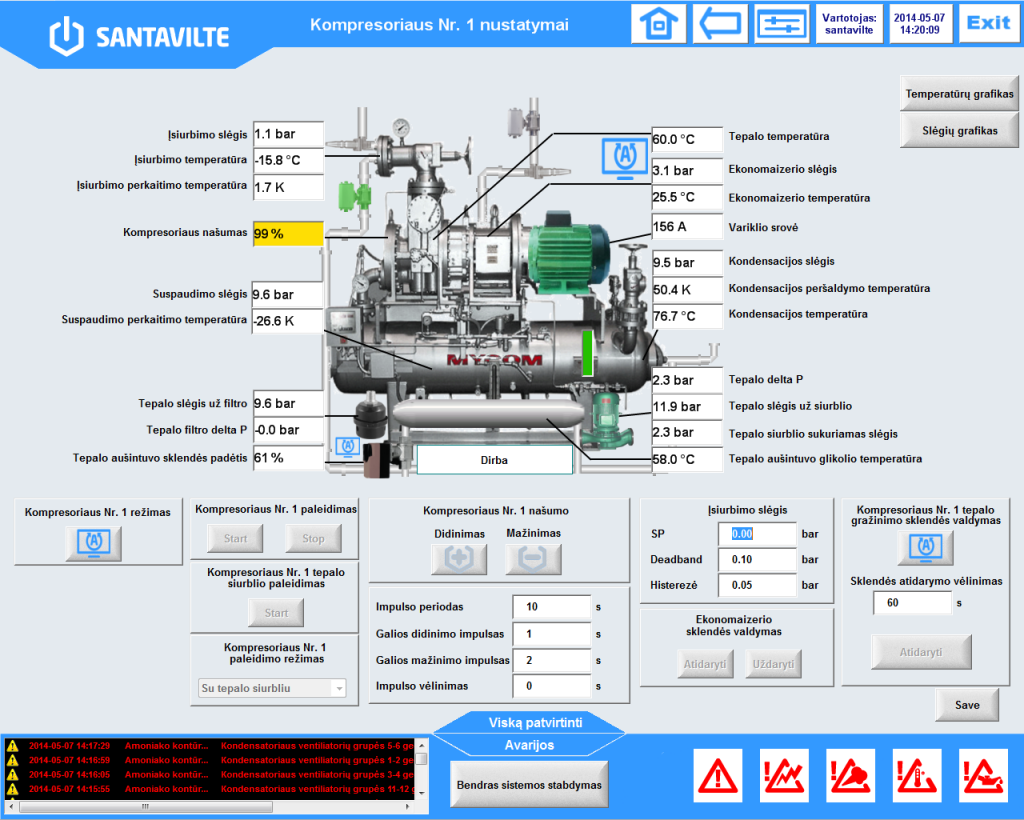Click the alarm list horizontal scrollbar thumb
The width and height of the screenshot is (1024, 820).
[146, 807]
